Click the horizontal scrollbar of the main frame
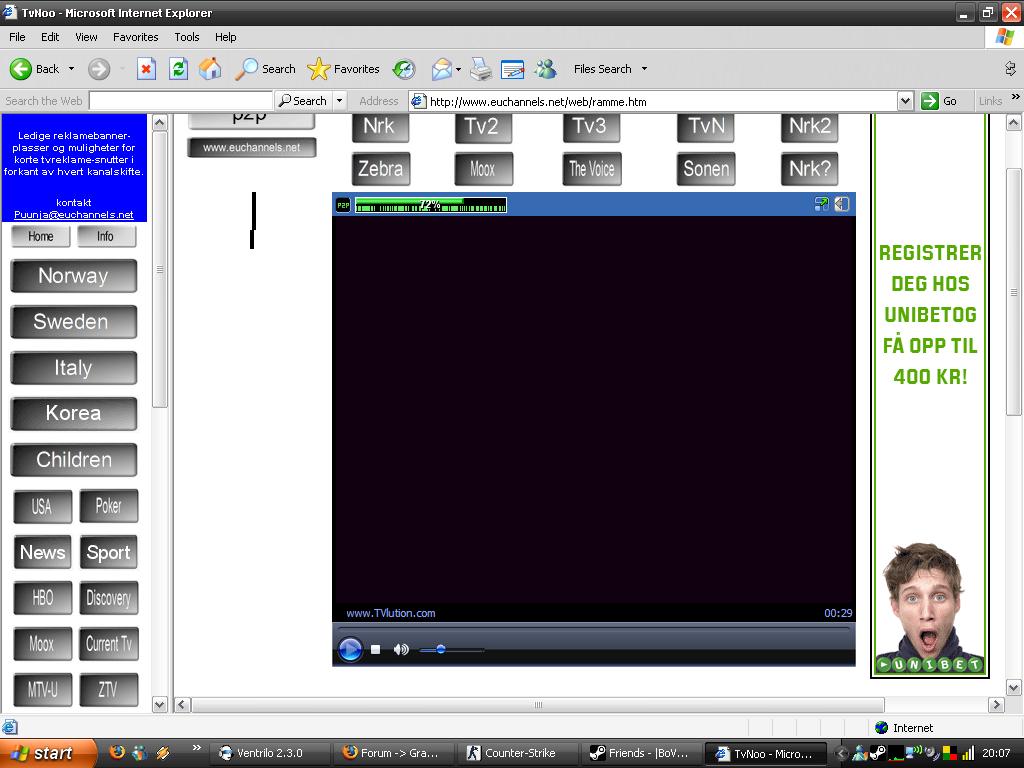 538,705
